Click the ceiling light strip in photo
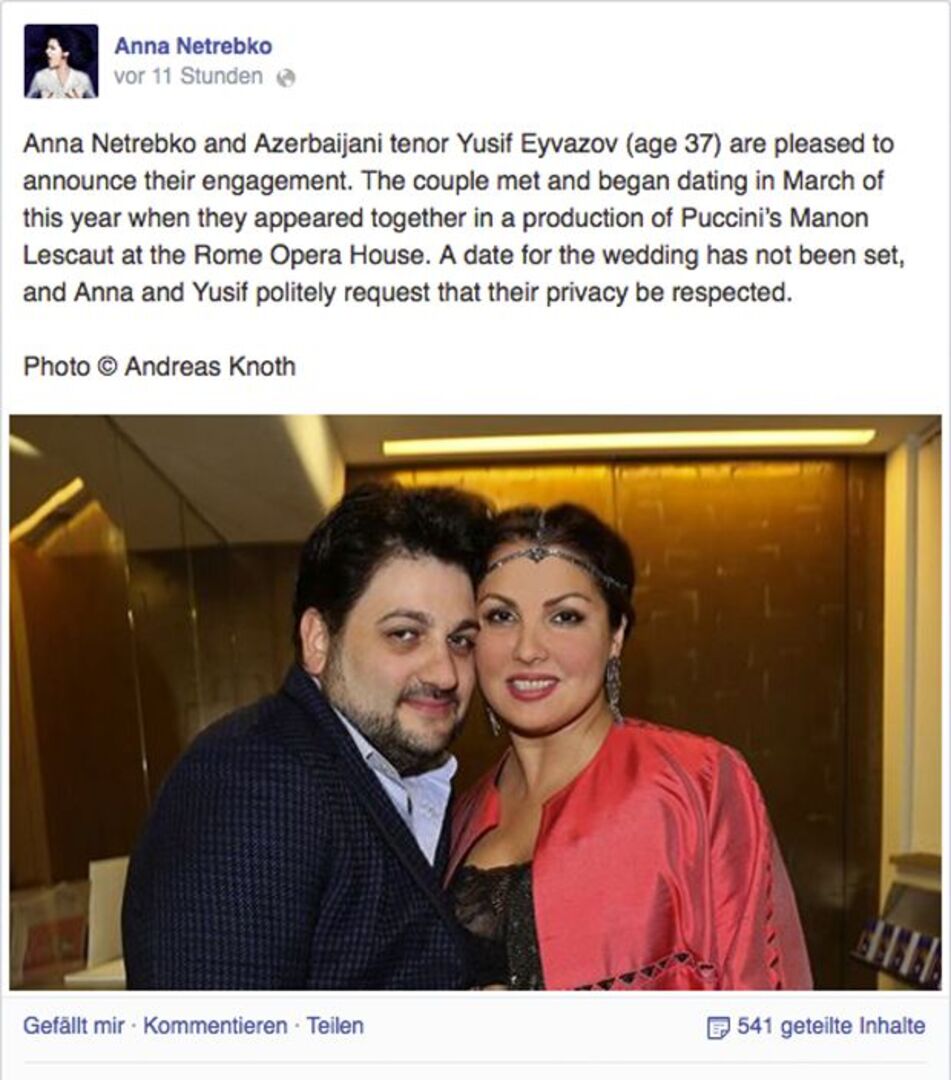 point(628,441)
